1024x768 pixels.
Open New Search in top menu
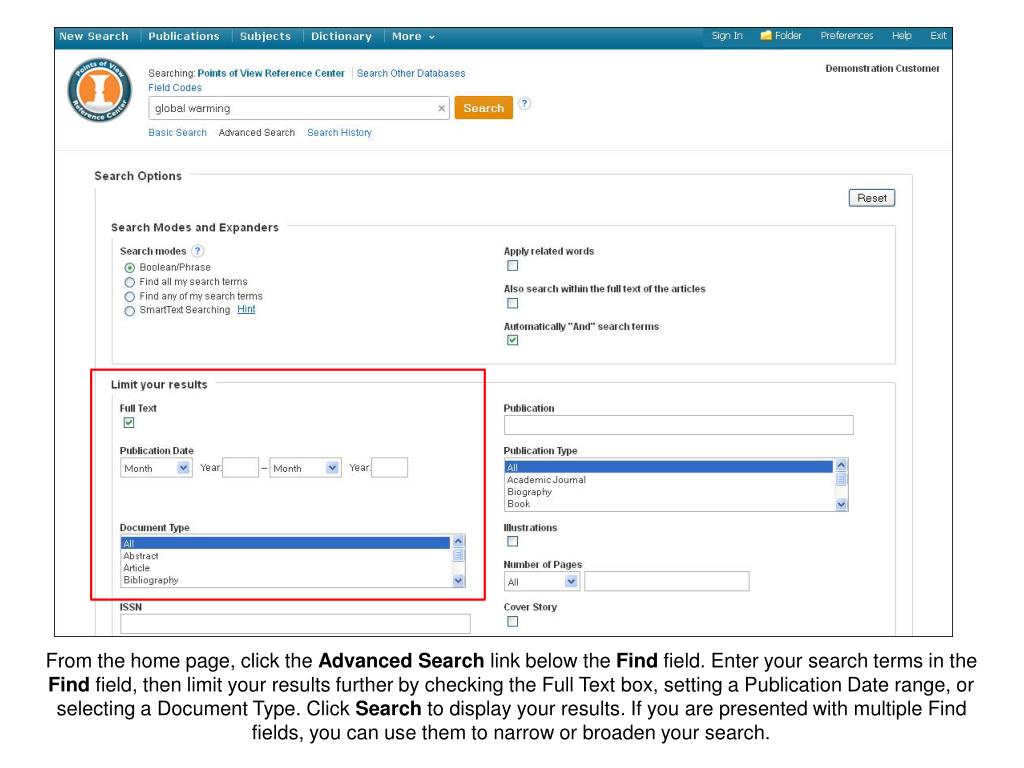click(94, 37)
